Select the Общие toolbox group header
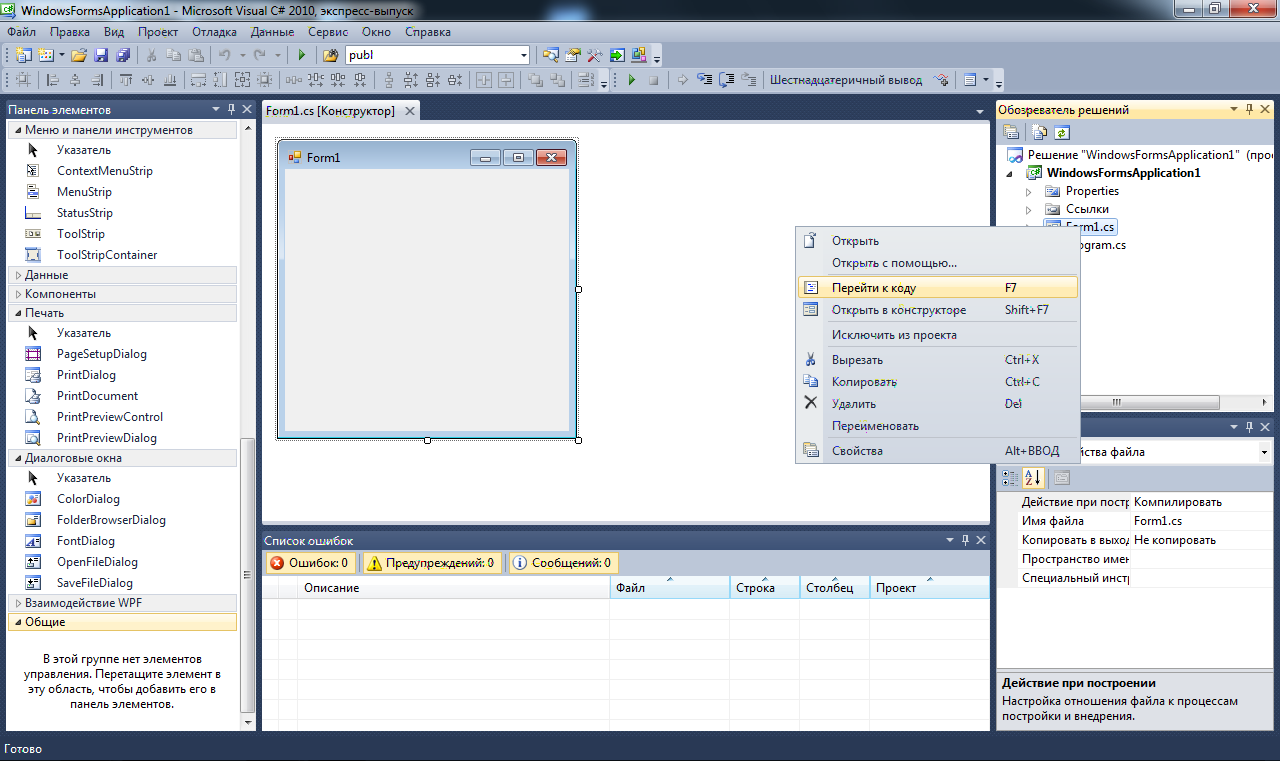The image size is (1281, 761). tap(123, 622)
